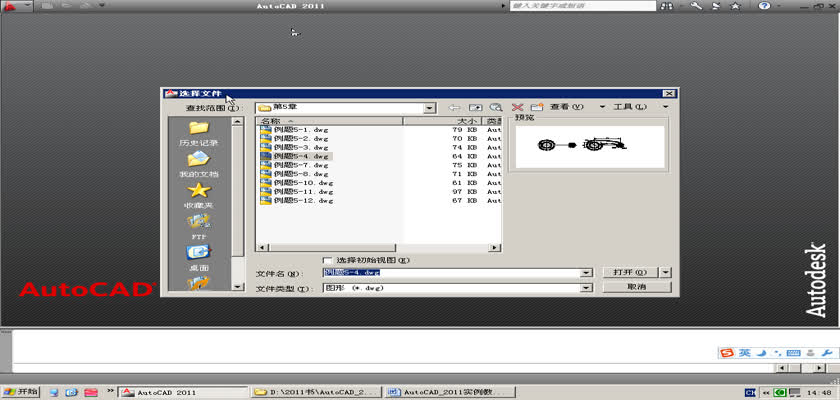This screenshot has height=400, width=840.
Task: Click the search binoculars icon in title bar
Action: click(667, 6)
